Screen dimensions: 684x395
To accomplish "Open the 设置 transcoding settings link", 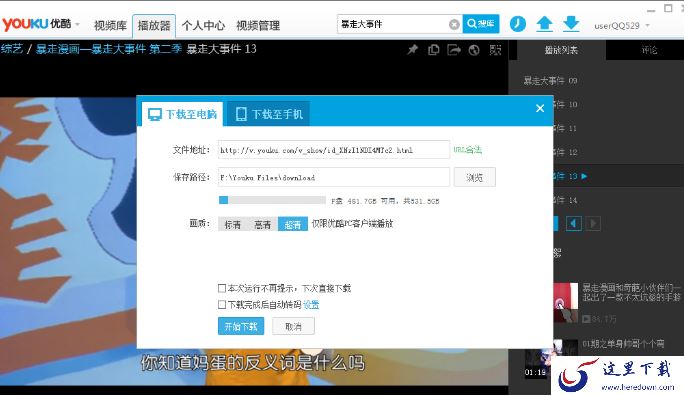I will 311,305.
